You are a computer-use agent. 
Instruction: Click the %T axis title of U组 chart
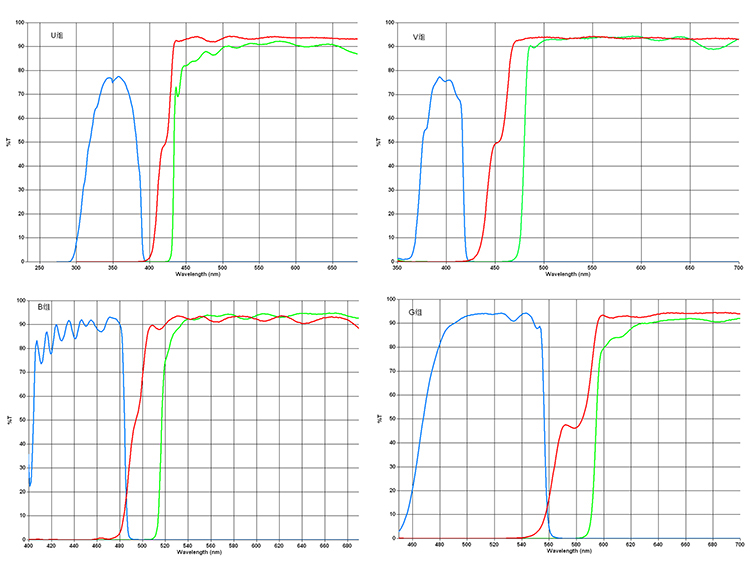10,141
